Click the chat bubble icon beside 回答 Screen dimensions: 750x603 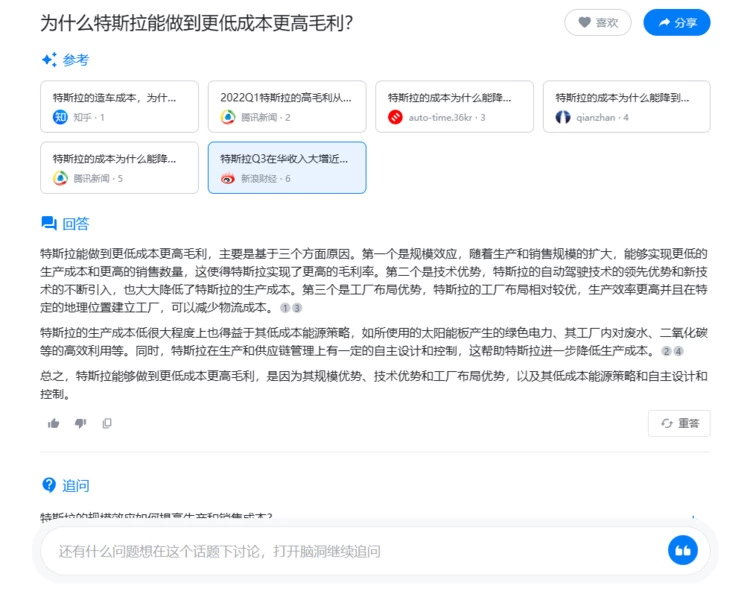[x=49, y=224]
